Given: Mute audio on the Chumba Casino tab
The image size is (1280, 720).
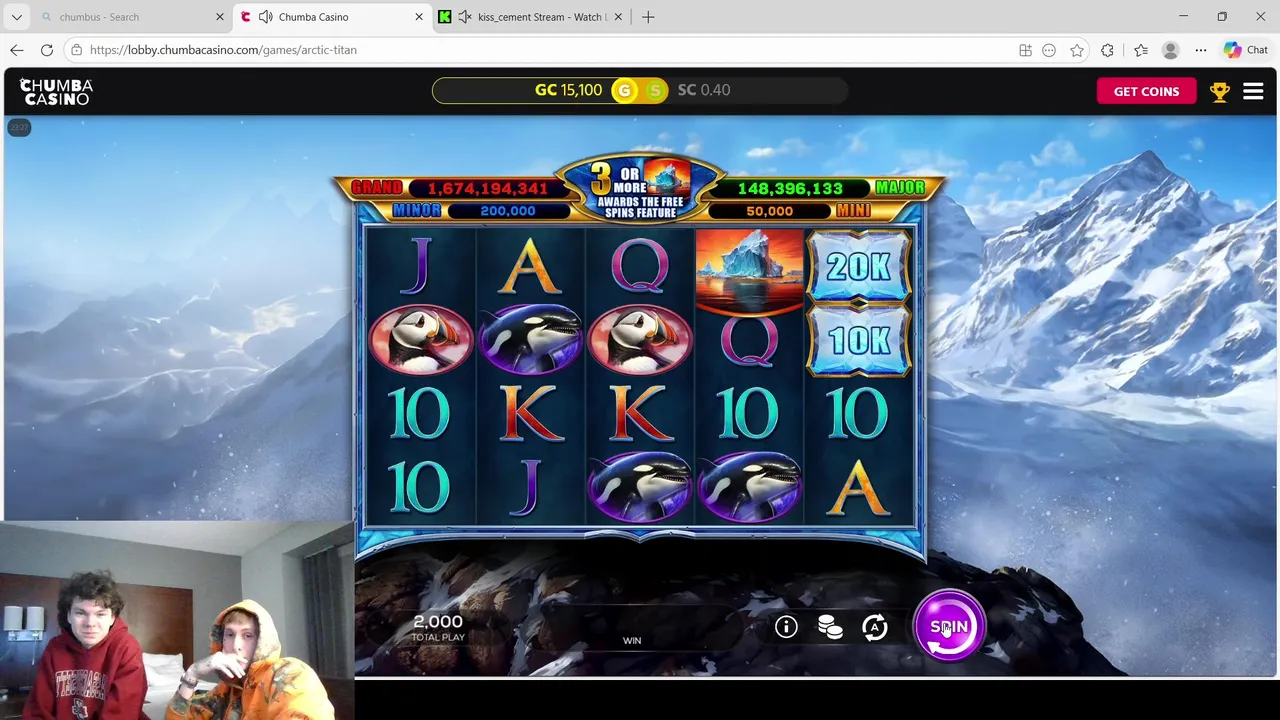Looking at the screenshot, I should 265,17.
